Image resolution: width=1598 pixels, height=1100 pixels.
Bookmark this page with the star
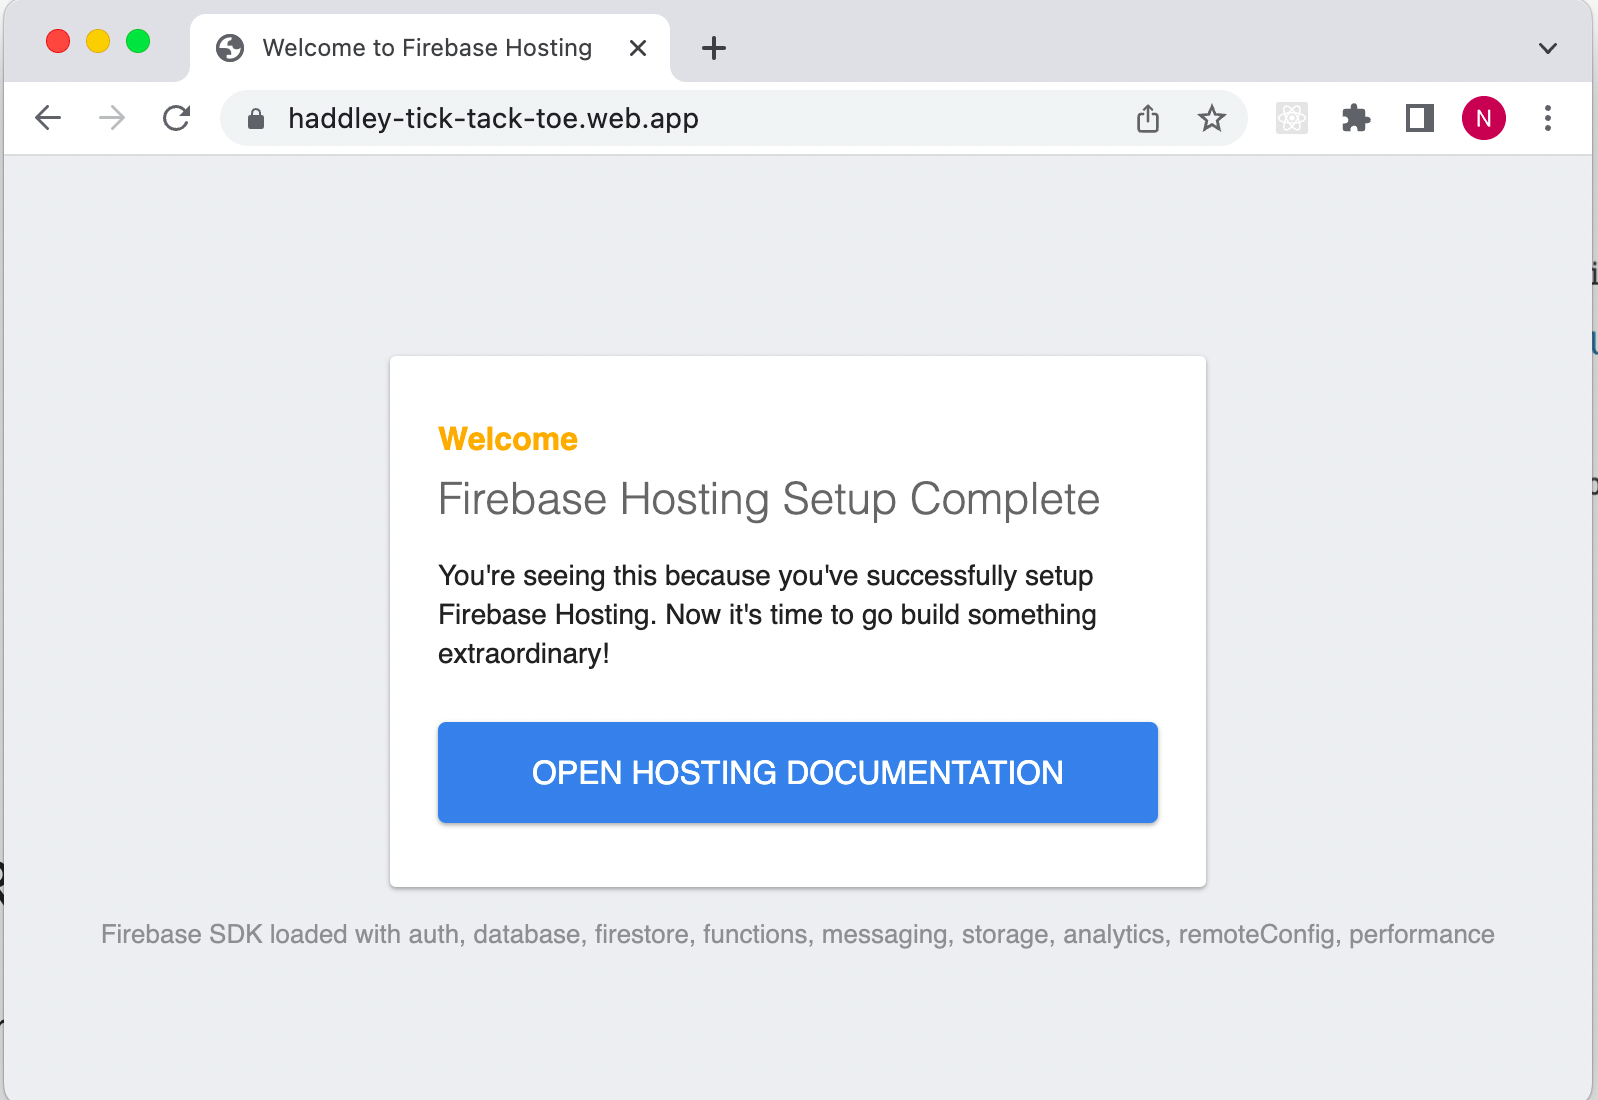1212,119
